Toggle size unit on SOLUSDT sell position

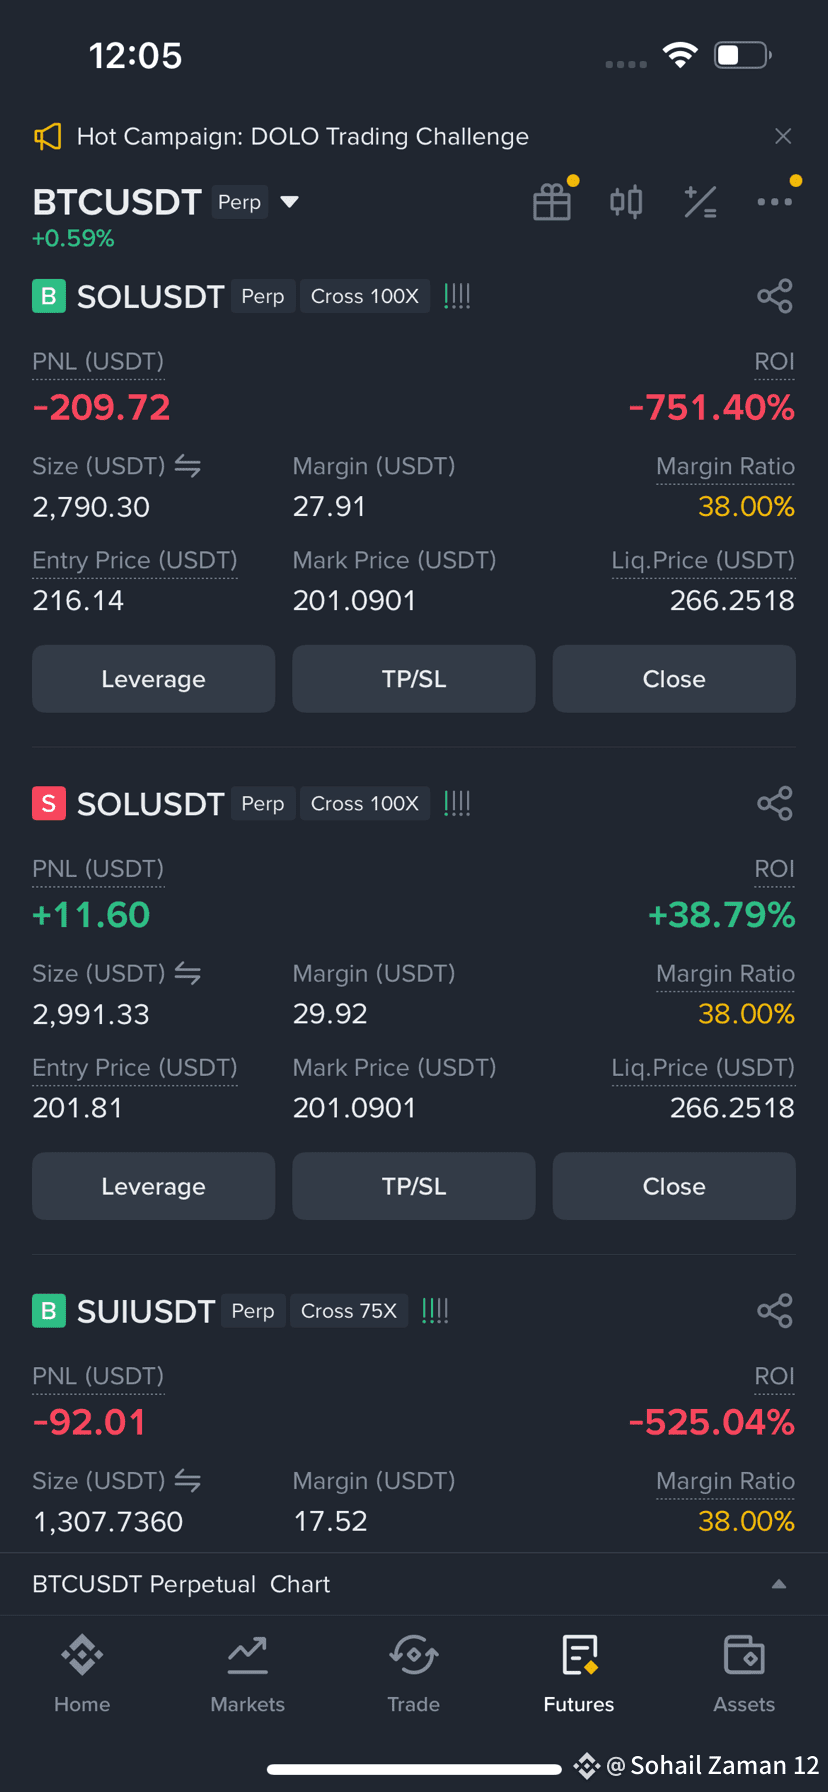coord(188,973)
